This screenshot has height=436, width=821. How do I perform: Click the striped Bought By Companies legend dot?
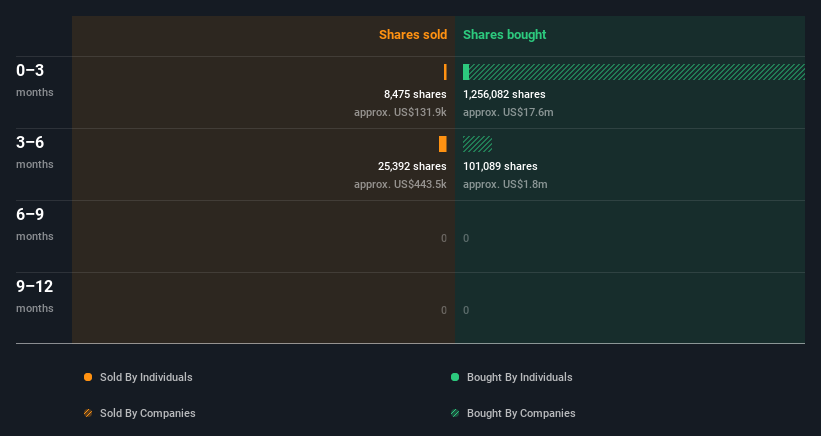455,413
